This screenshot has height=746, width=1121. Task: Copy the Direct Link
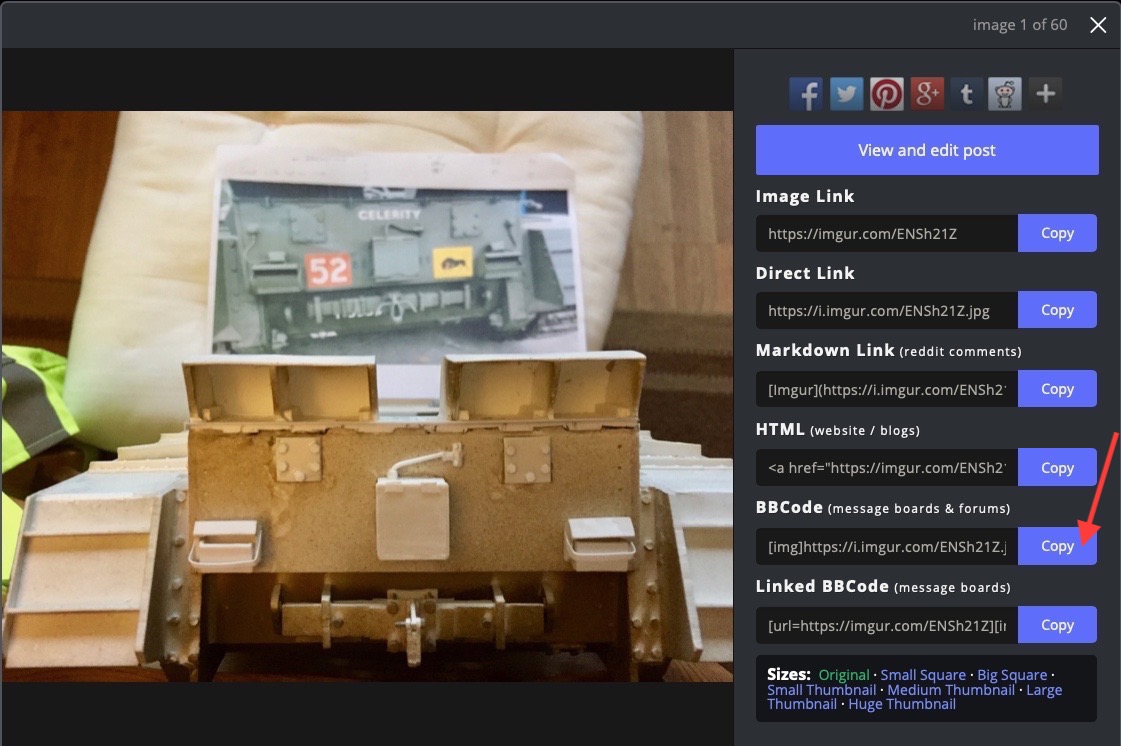click(x=1057, y=310)
